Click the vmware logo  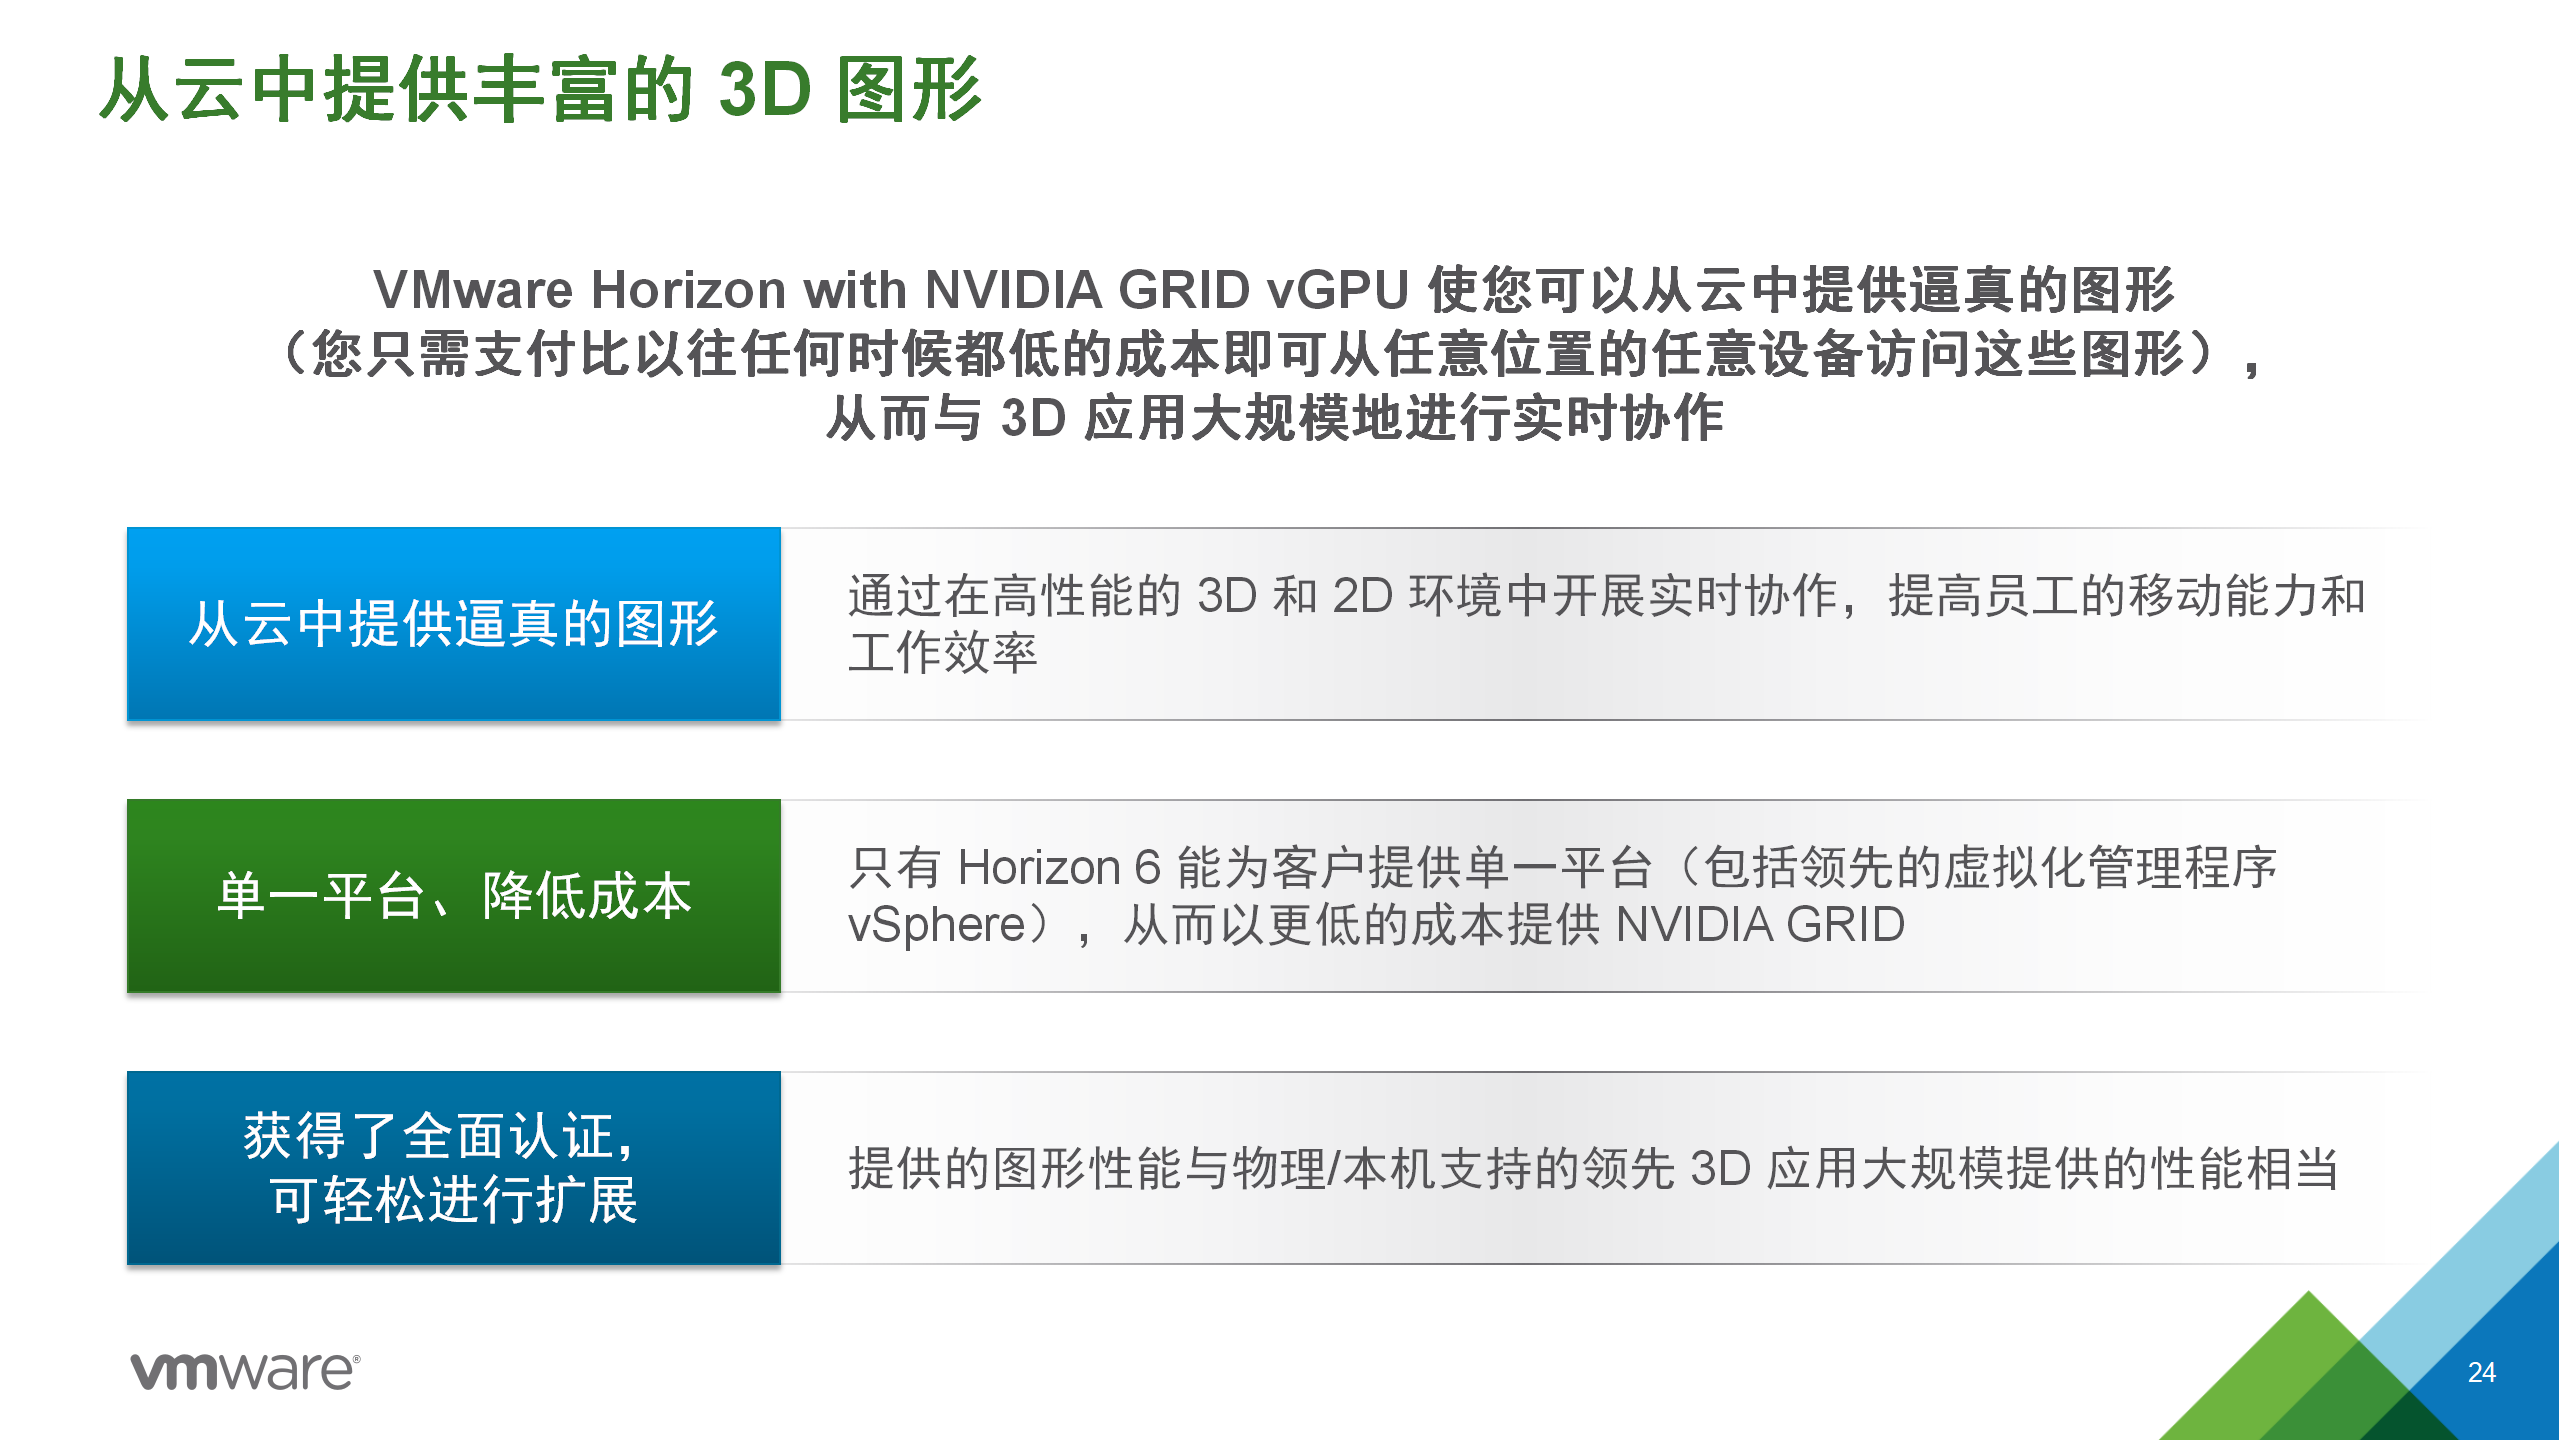coord(245,1371)
